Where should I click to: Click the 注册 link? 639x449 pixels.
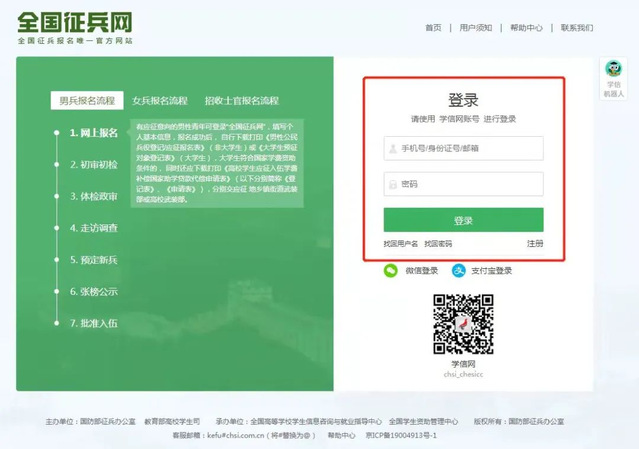535,243
